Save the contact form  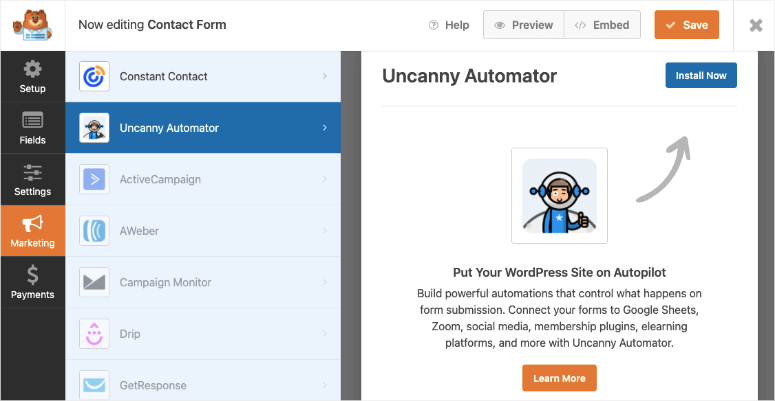[x=686, y=25]
